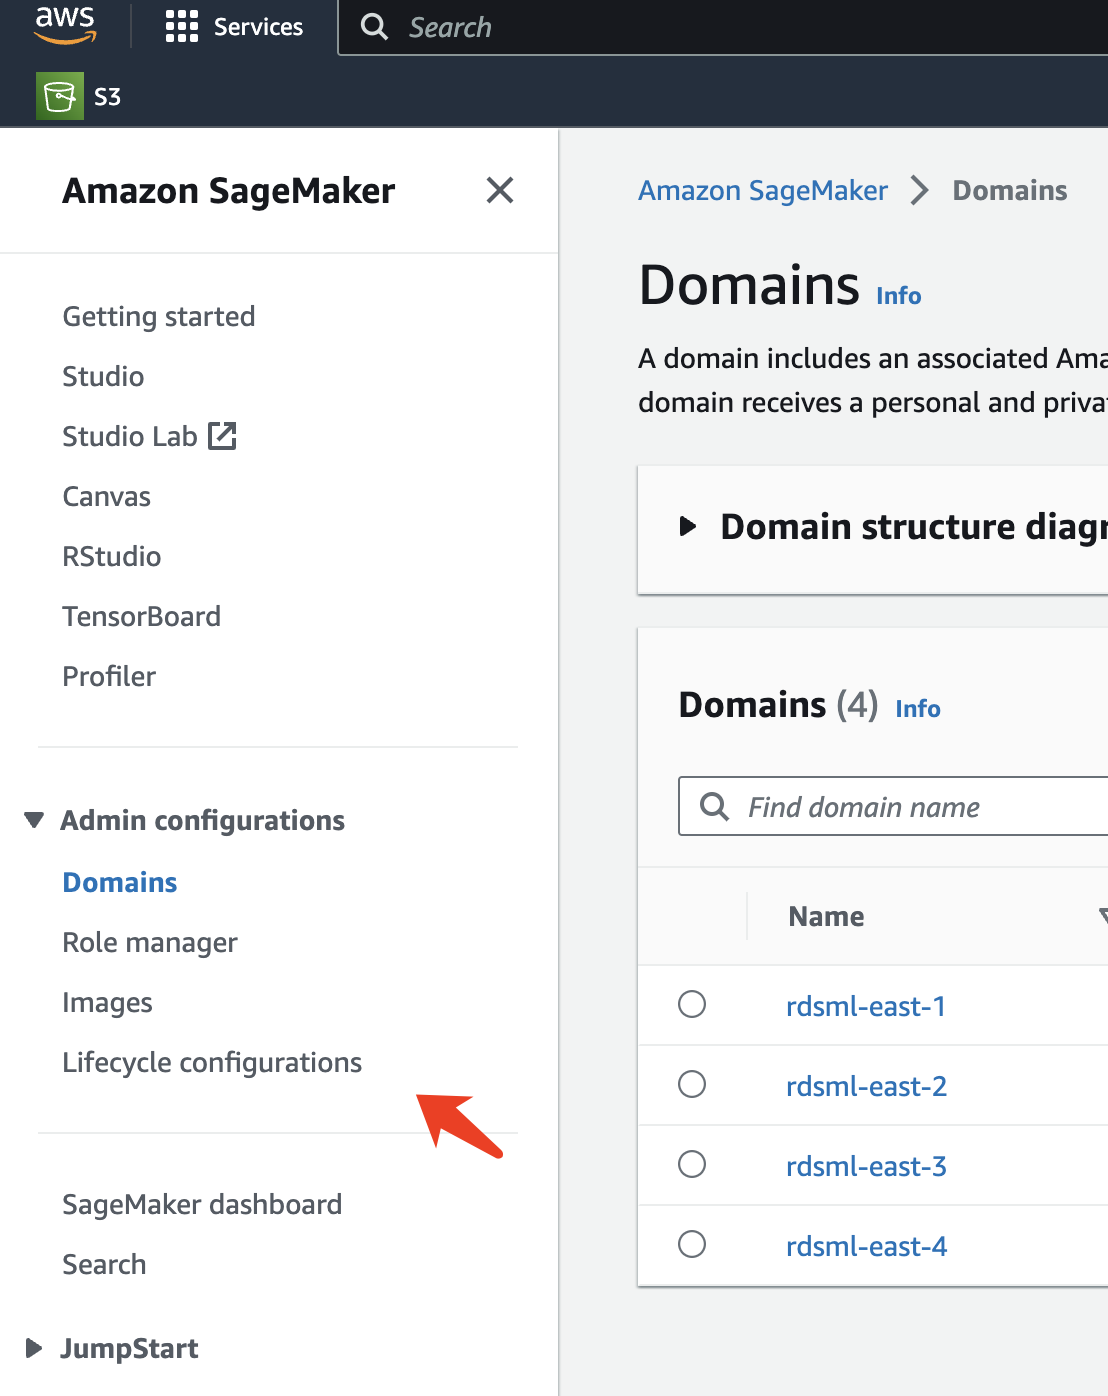
Task: Click the search magnifier icon in top bar
Action: 374,27
